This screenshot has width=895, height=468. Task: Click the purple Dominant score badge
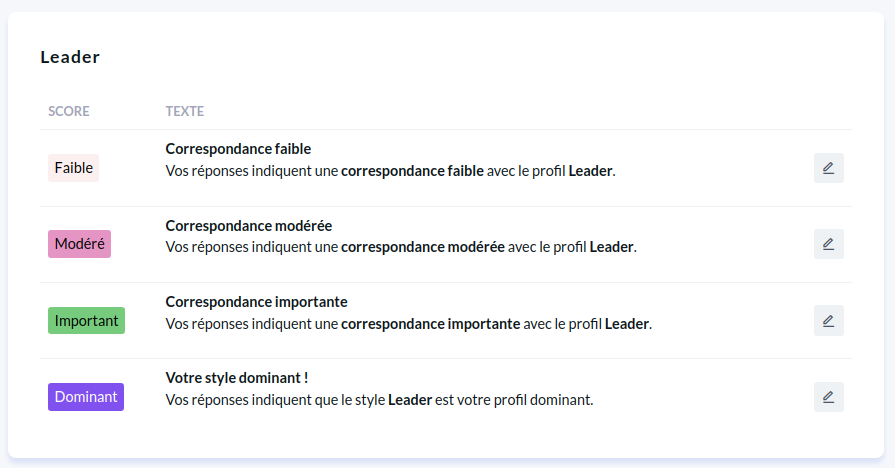(x=86, y=397)
